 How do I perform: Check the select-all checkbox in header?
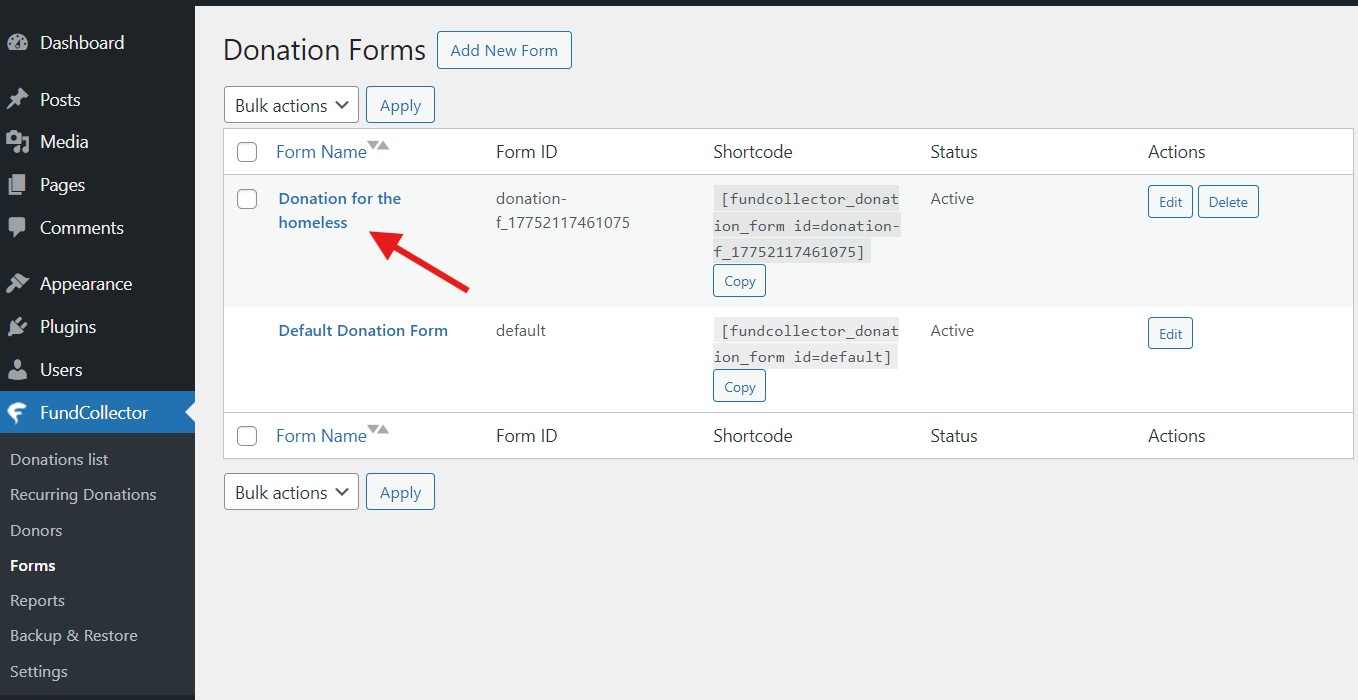pos(247,151)
